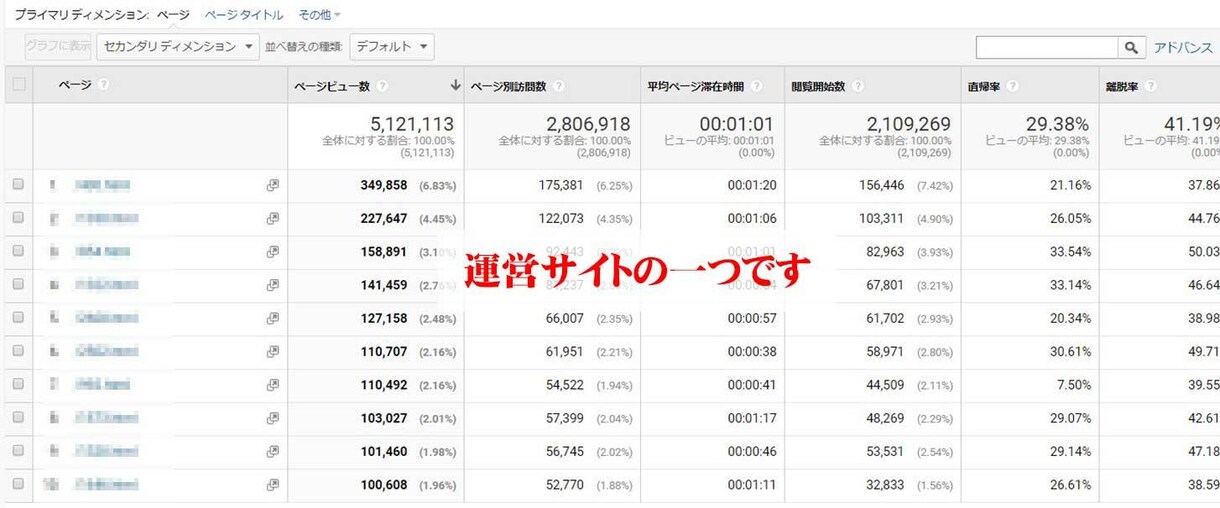This screenshot has height=508, width=1220.
Task: Check the box for the 227,647 pageviews row
Action: coord(18,218)
